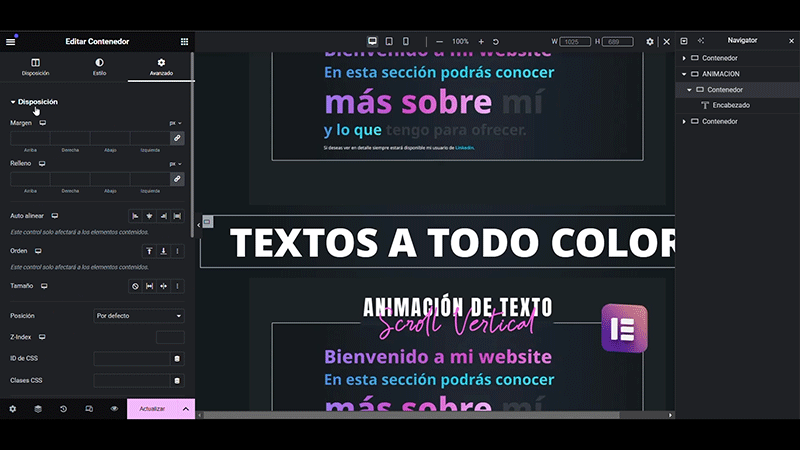Expand the ANIMACION item in Navigator
Screen dimensions: 800x450
point(684,74)
